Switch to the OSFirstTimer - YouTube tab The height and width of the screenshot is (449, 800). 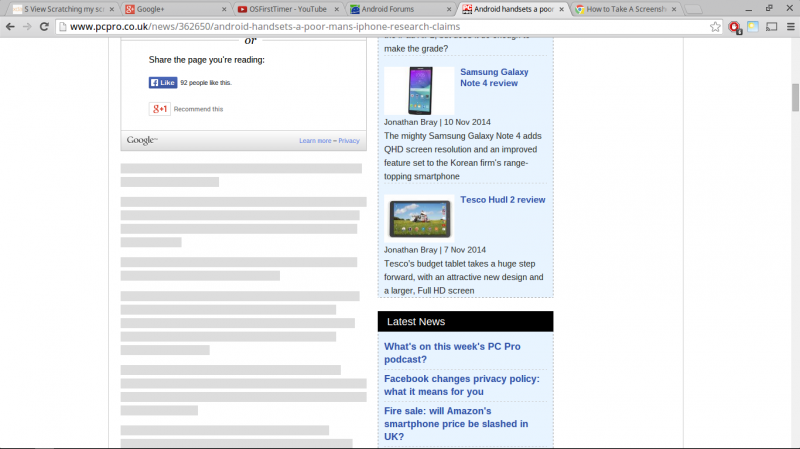click(286, 9)
